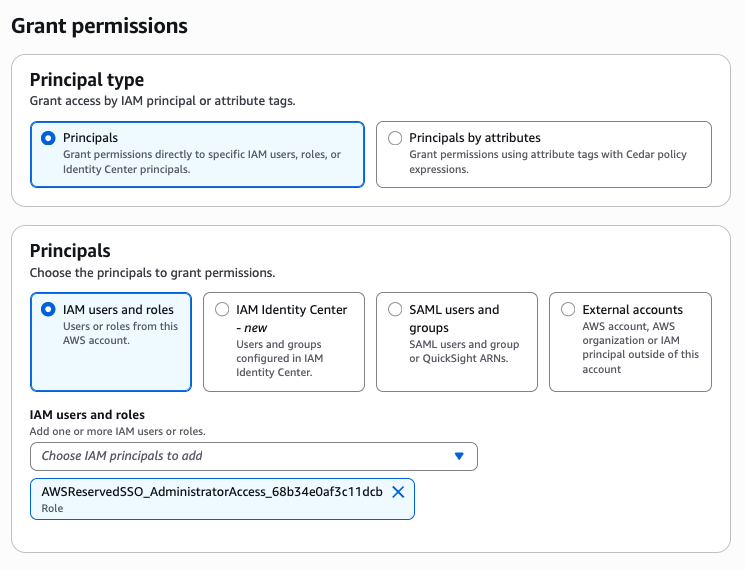Image resolution: width=745 pixels, height=570 pixels.
Task: Choose the IAM users and roles radio option
Action: pos(48,310)
